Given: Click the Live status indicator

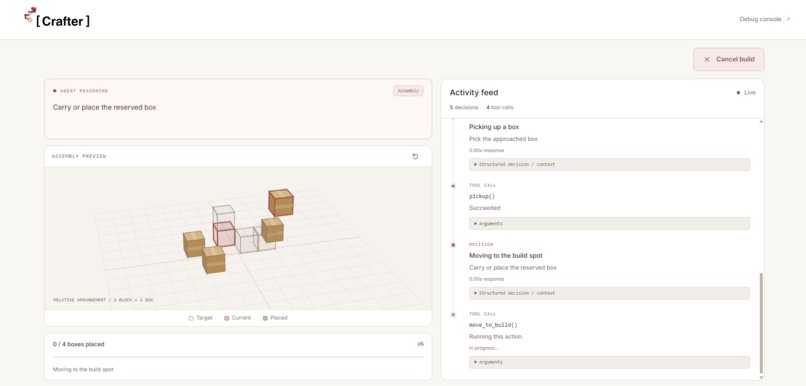Looking at the screenshot, I should [746, 93].
